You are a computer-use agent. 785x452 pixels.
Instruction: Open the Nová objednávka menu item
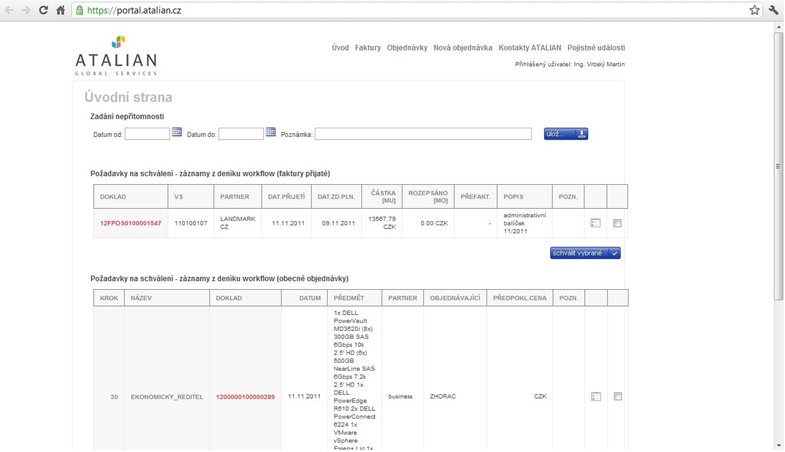pos(463,48)
